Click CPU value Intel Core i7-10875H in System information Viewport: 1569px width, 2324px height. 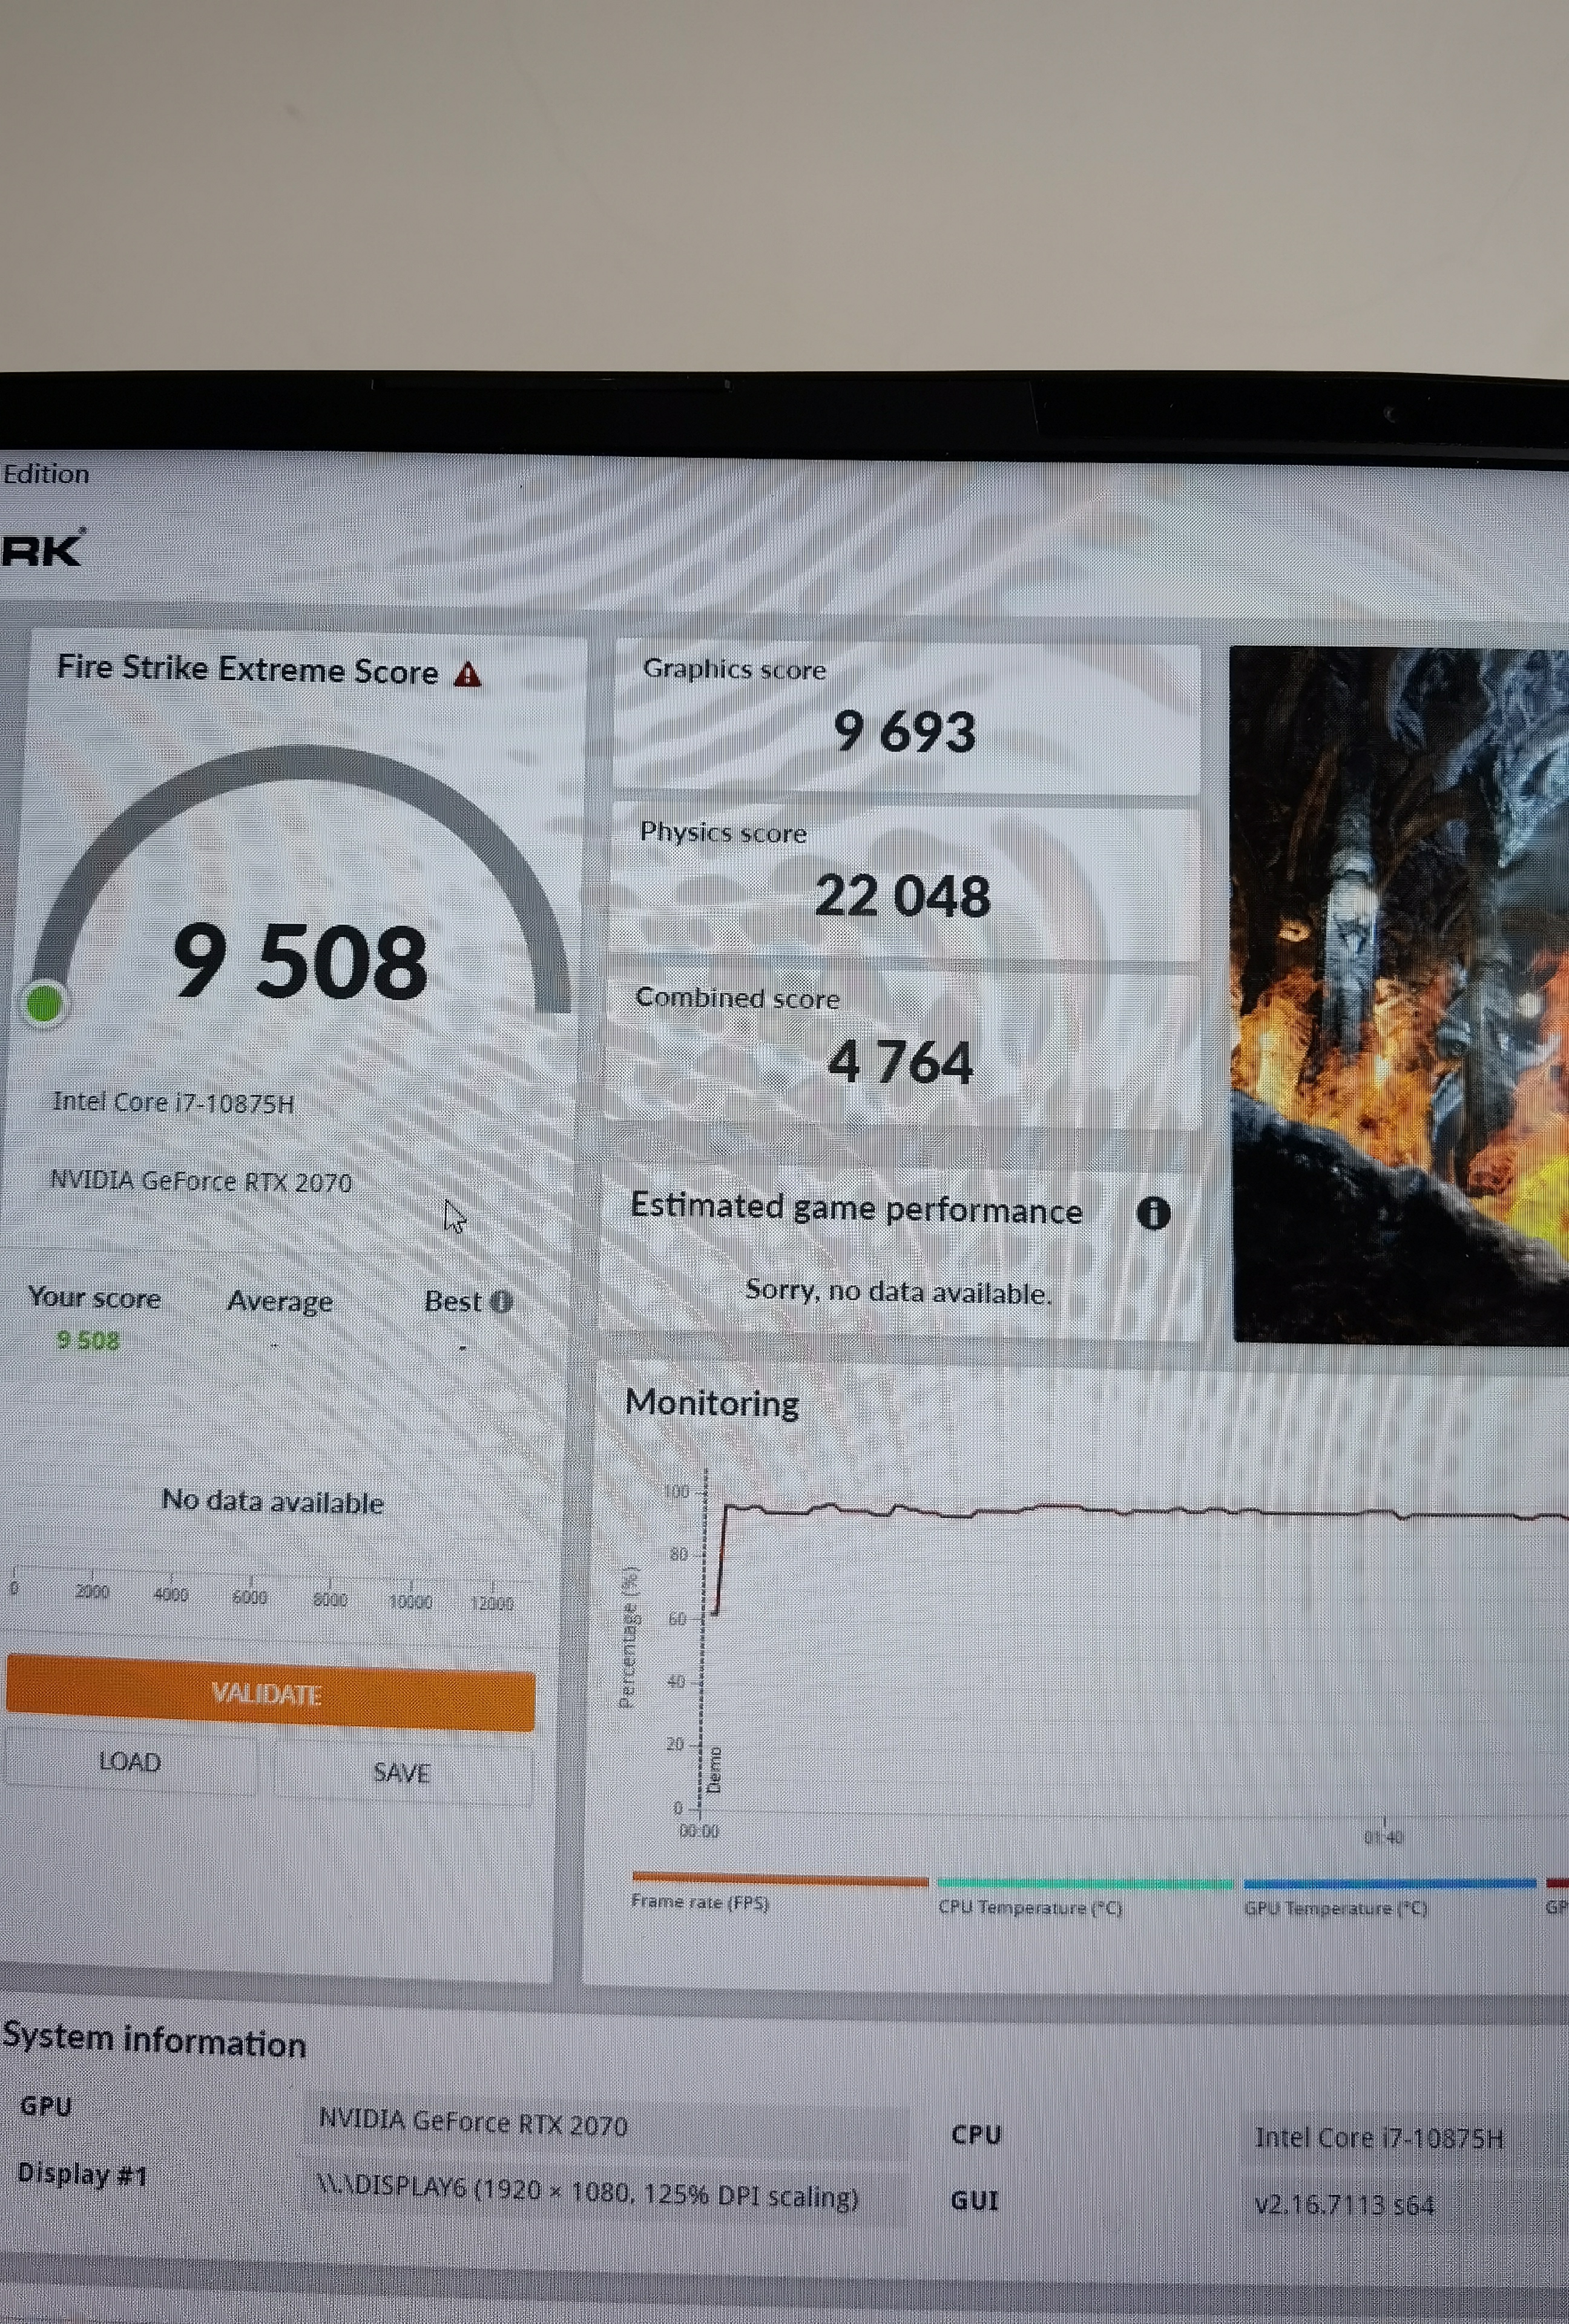1379,2137
